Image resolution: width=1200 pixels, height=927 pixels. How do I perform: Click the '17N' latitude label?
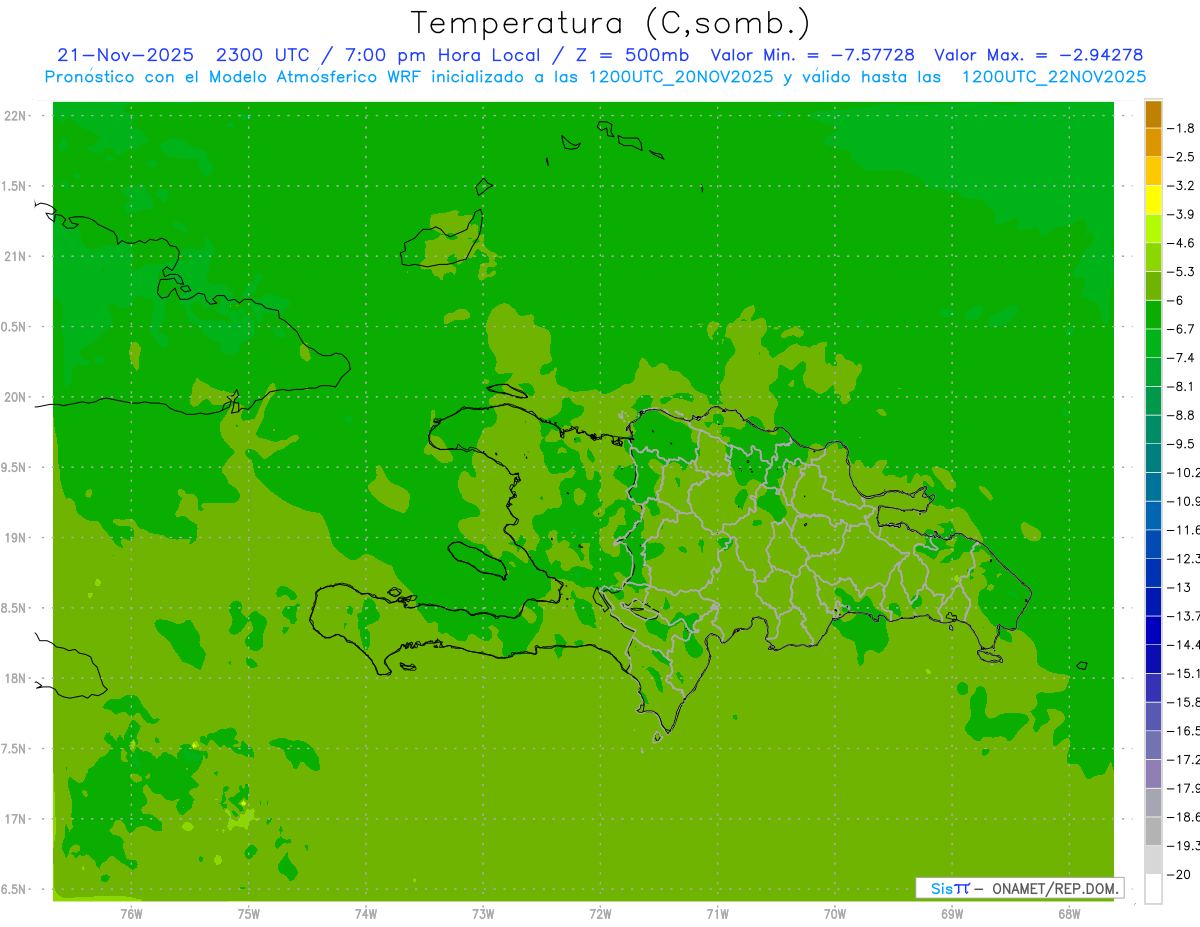tap(15, 819)
